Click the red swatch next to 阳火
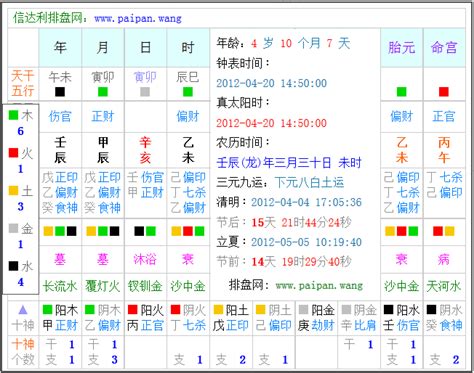The width and height of the screenshot is (474, 373). (133, 310)
